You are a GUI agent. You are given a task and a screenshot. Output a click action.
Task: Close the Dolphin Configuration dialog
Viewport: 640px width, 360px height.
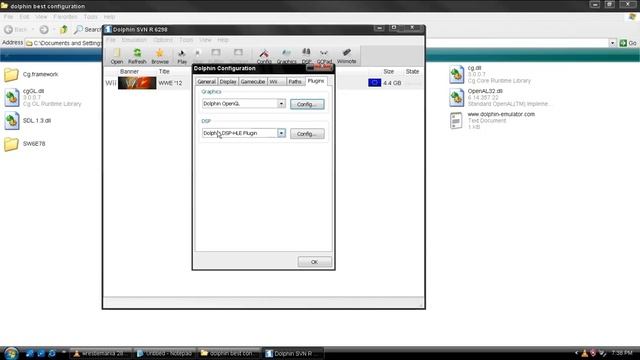(x=328, y=68)
